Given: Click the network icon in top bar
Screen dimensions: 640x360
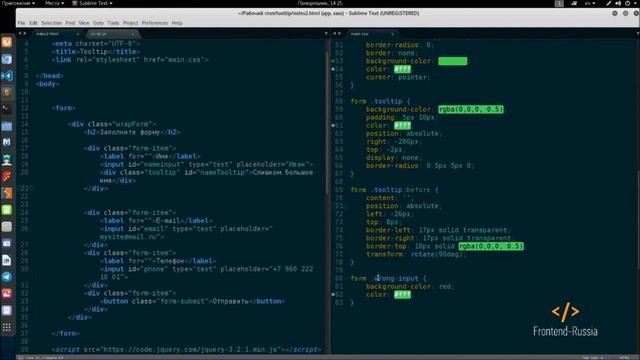Looking at the screenshot, I should pos(574,3).
